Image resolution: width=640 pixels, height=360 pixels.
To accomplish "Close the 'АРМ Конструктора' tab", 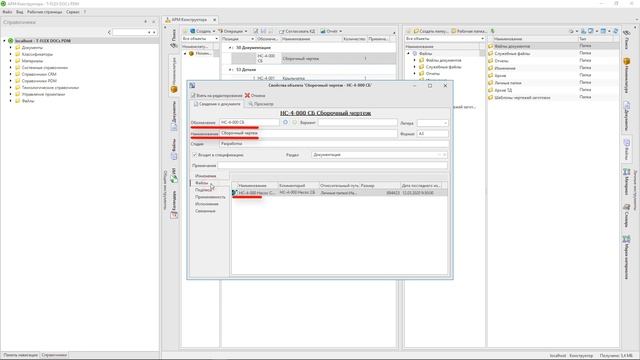I will pyautogui.click(x=214, y=20).
